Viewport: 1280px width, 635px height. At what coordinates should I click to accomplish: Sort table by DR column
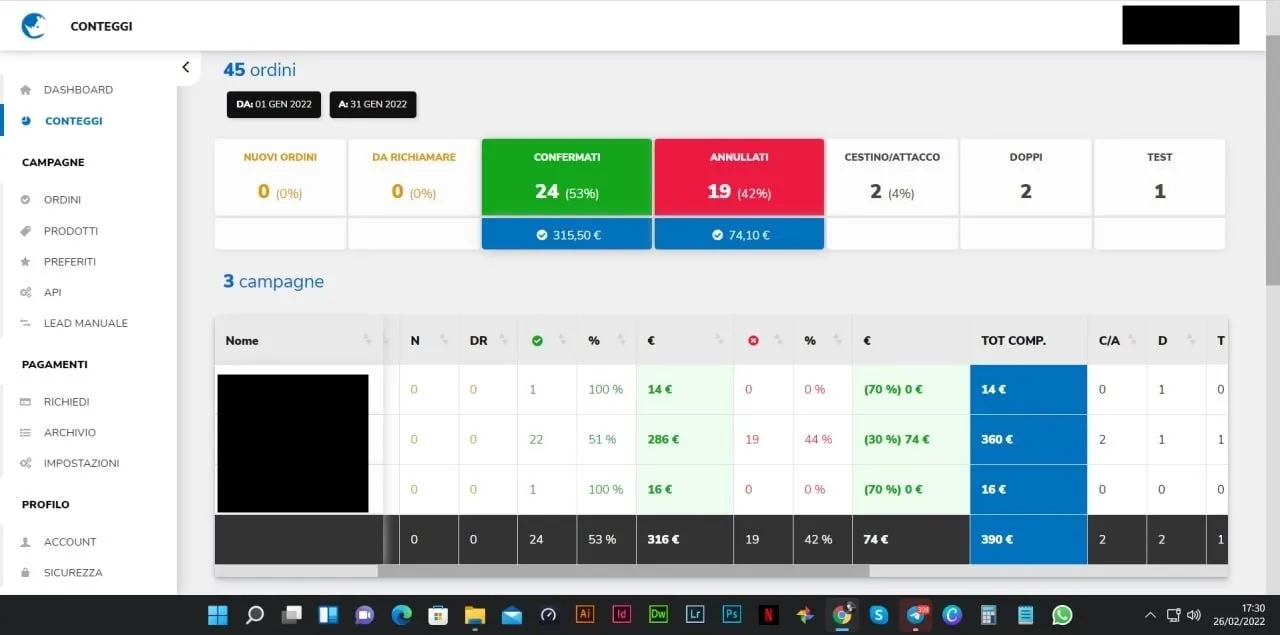point(488,341)
